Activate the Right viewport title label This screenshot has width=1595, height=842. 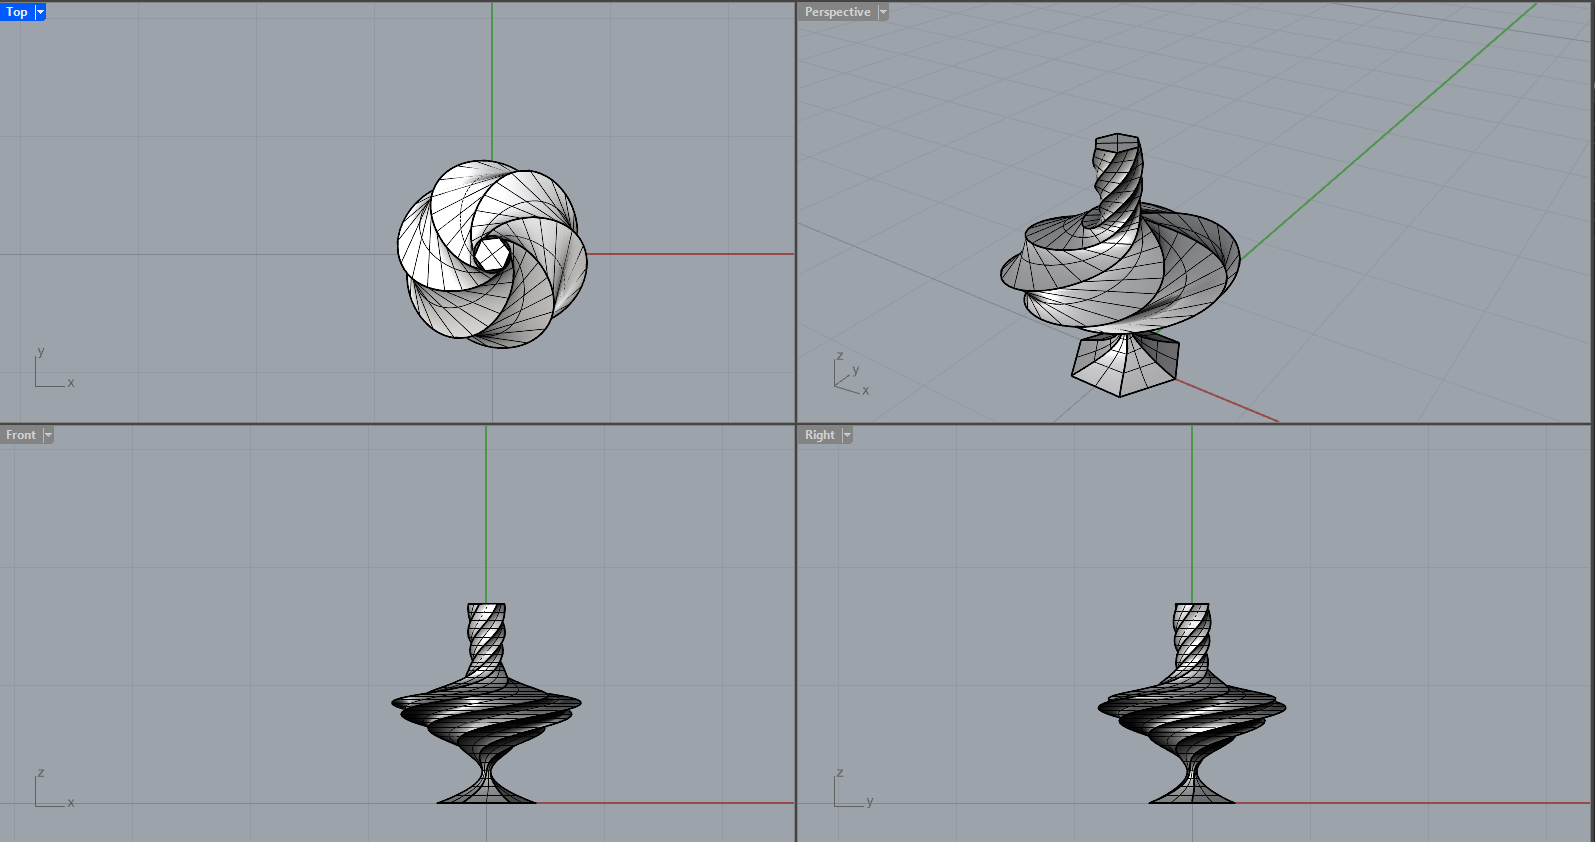pos(820,435)
